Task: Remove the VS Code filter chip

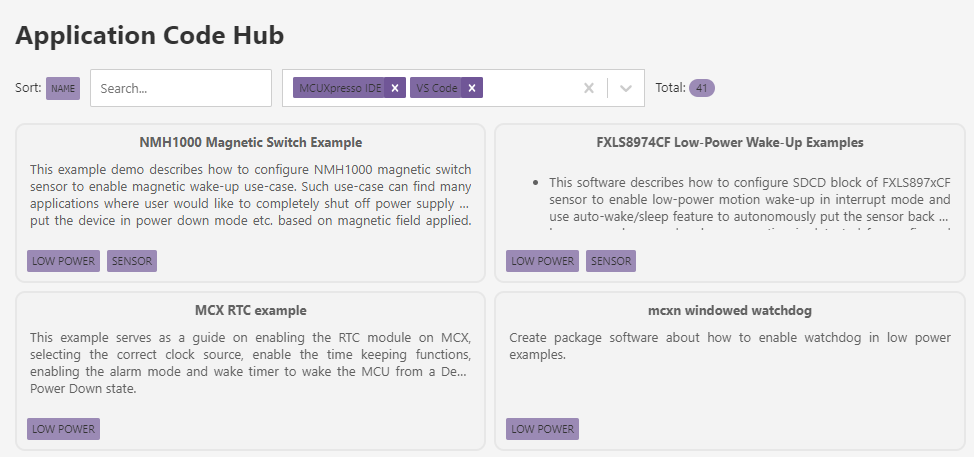Action: 472,88
